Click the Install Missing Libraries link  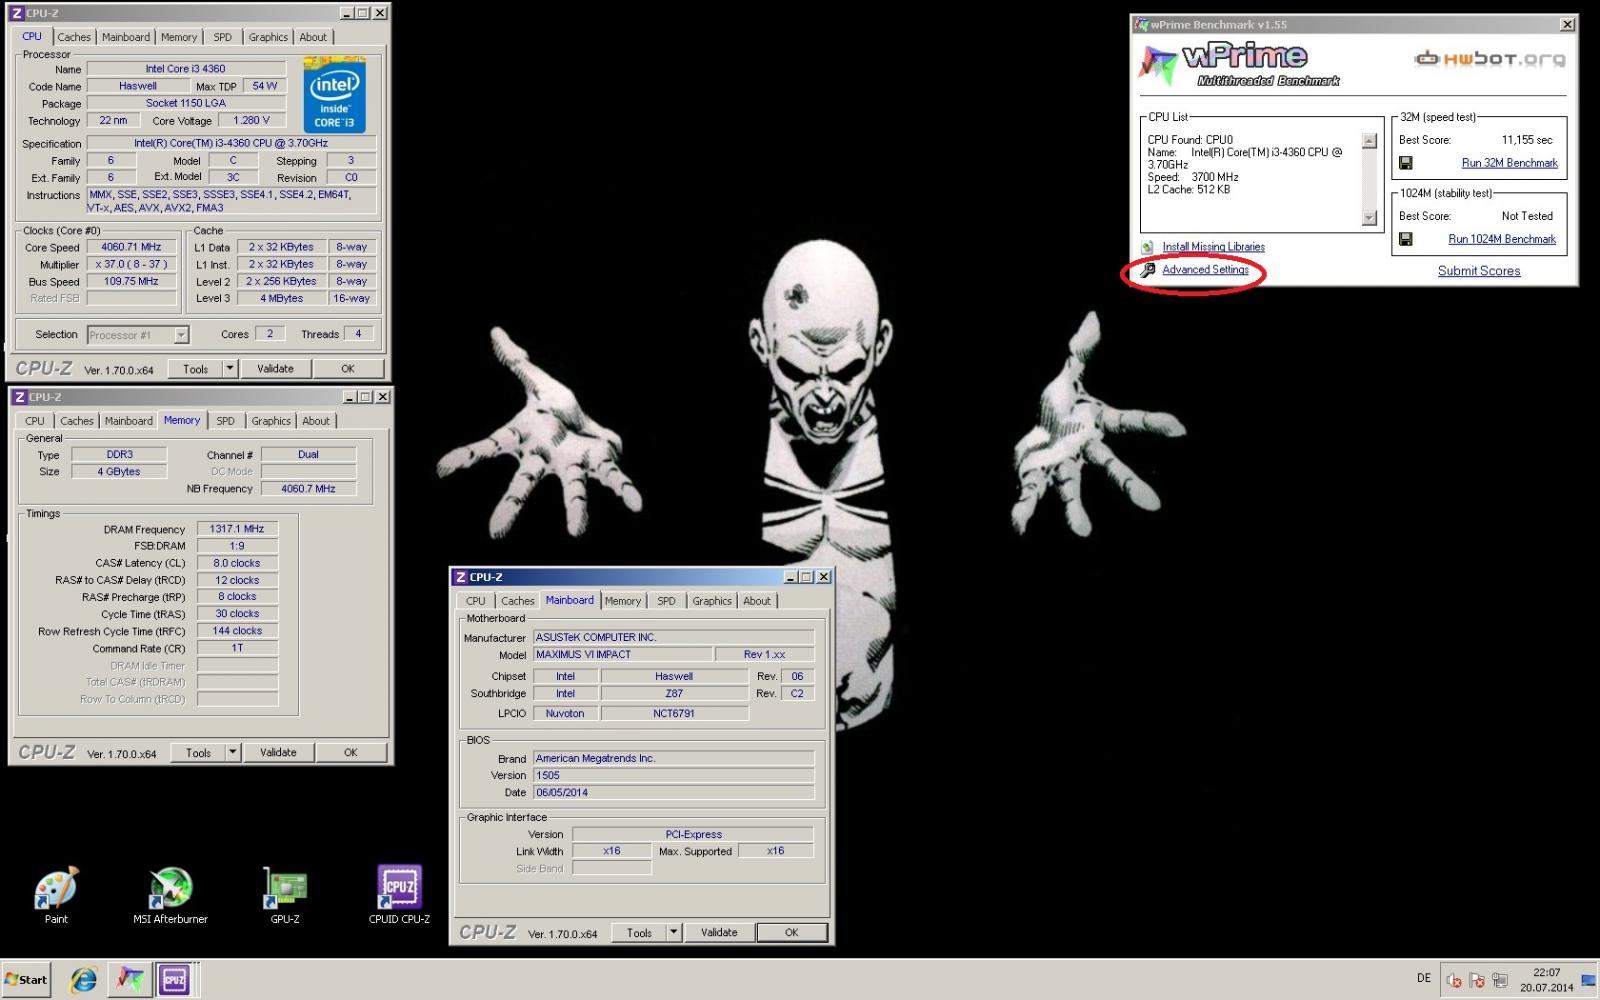1213,247
